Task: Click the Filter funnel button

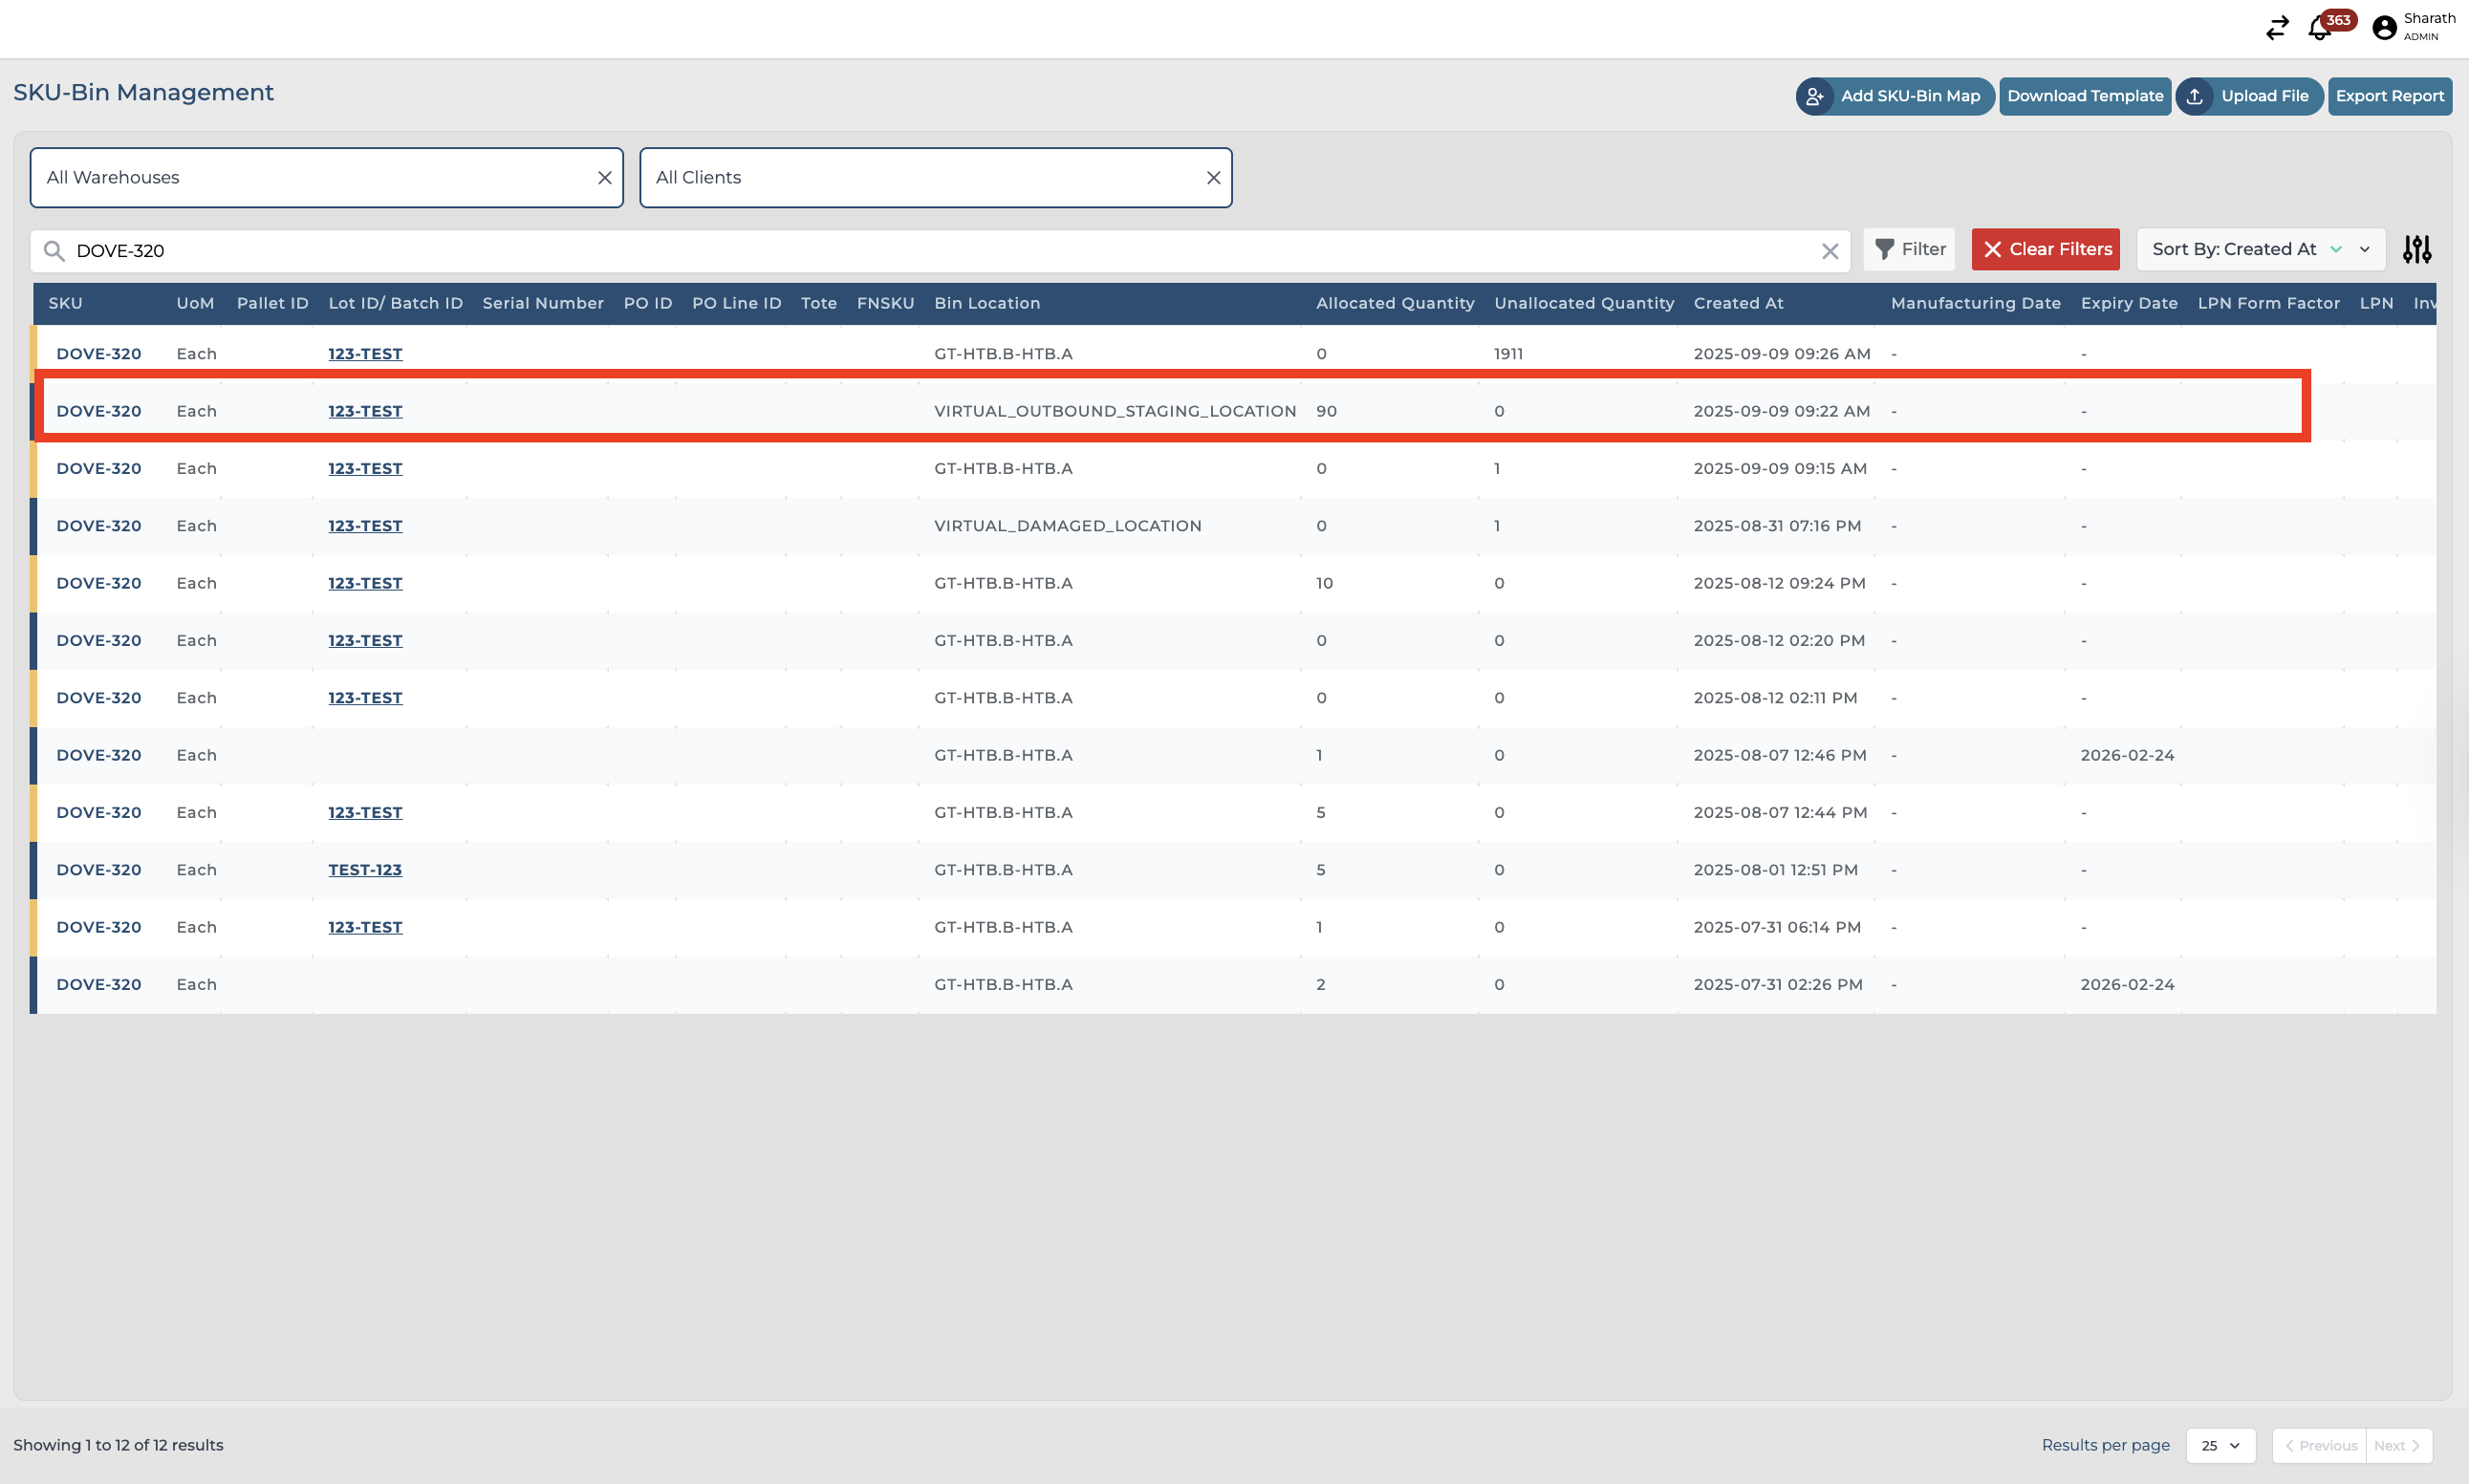Action: pos(1909,250)
